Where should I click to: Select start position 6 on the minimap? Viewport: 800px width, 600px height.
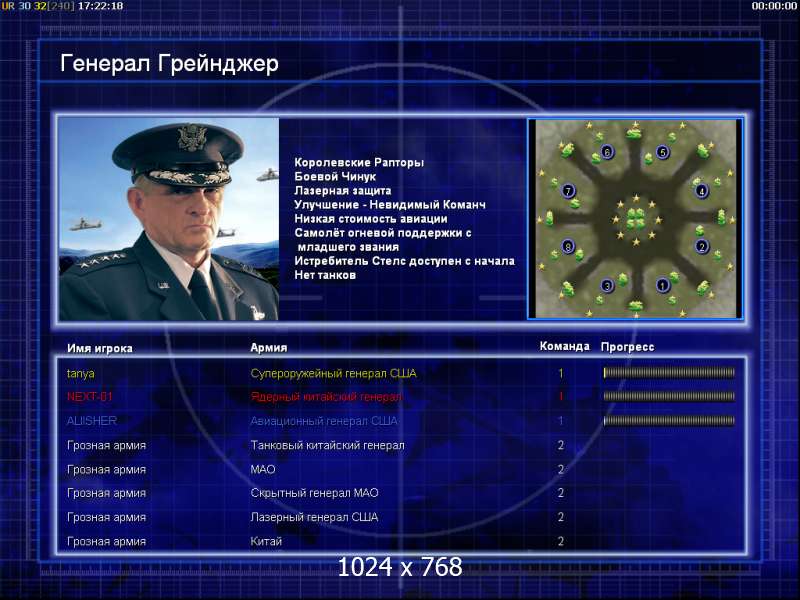(x=607, y=152)
